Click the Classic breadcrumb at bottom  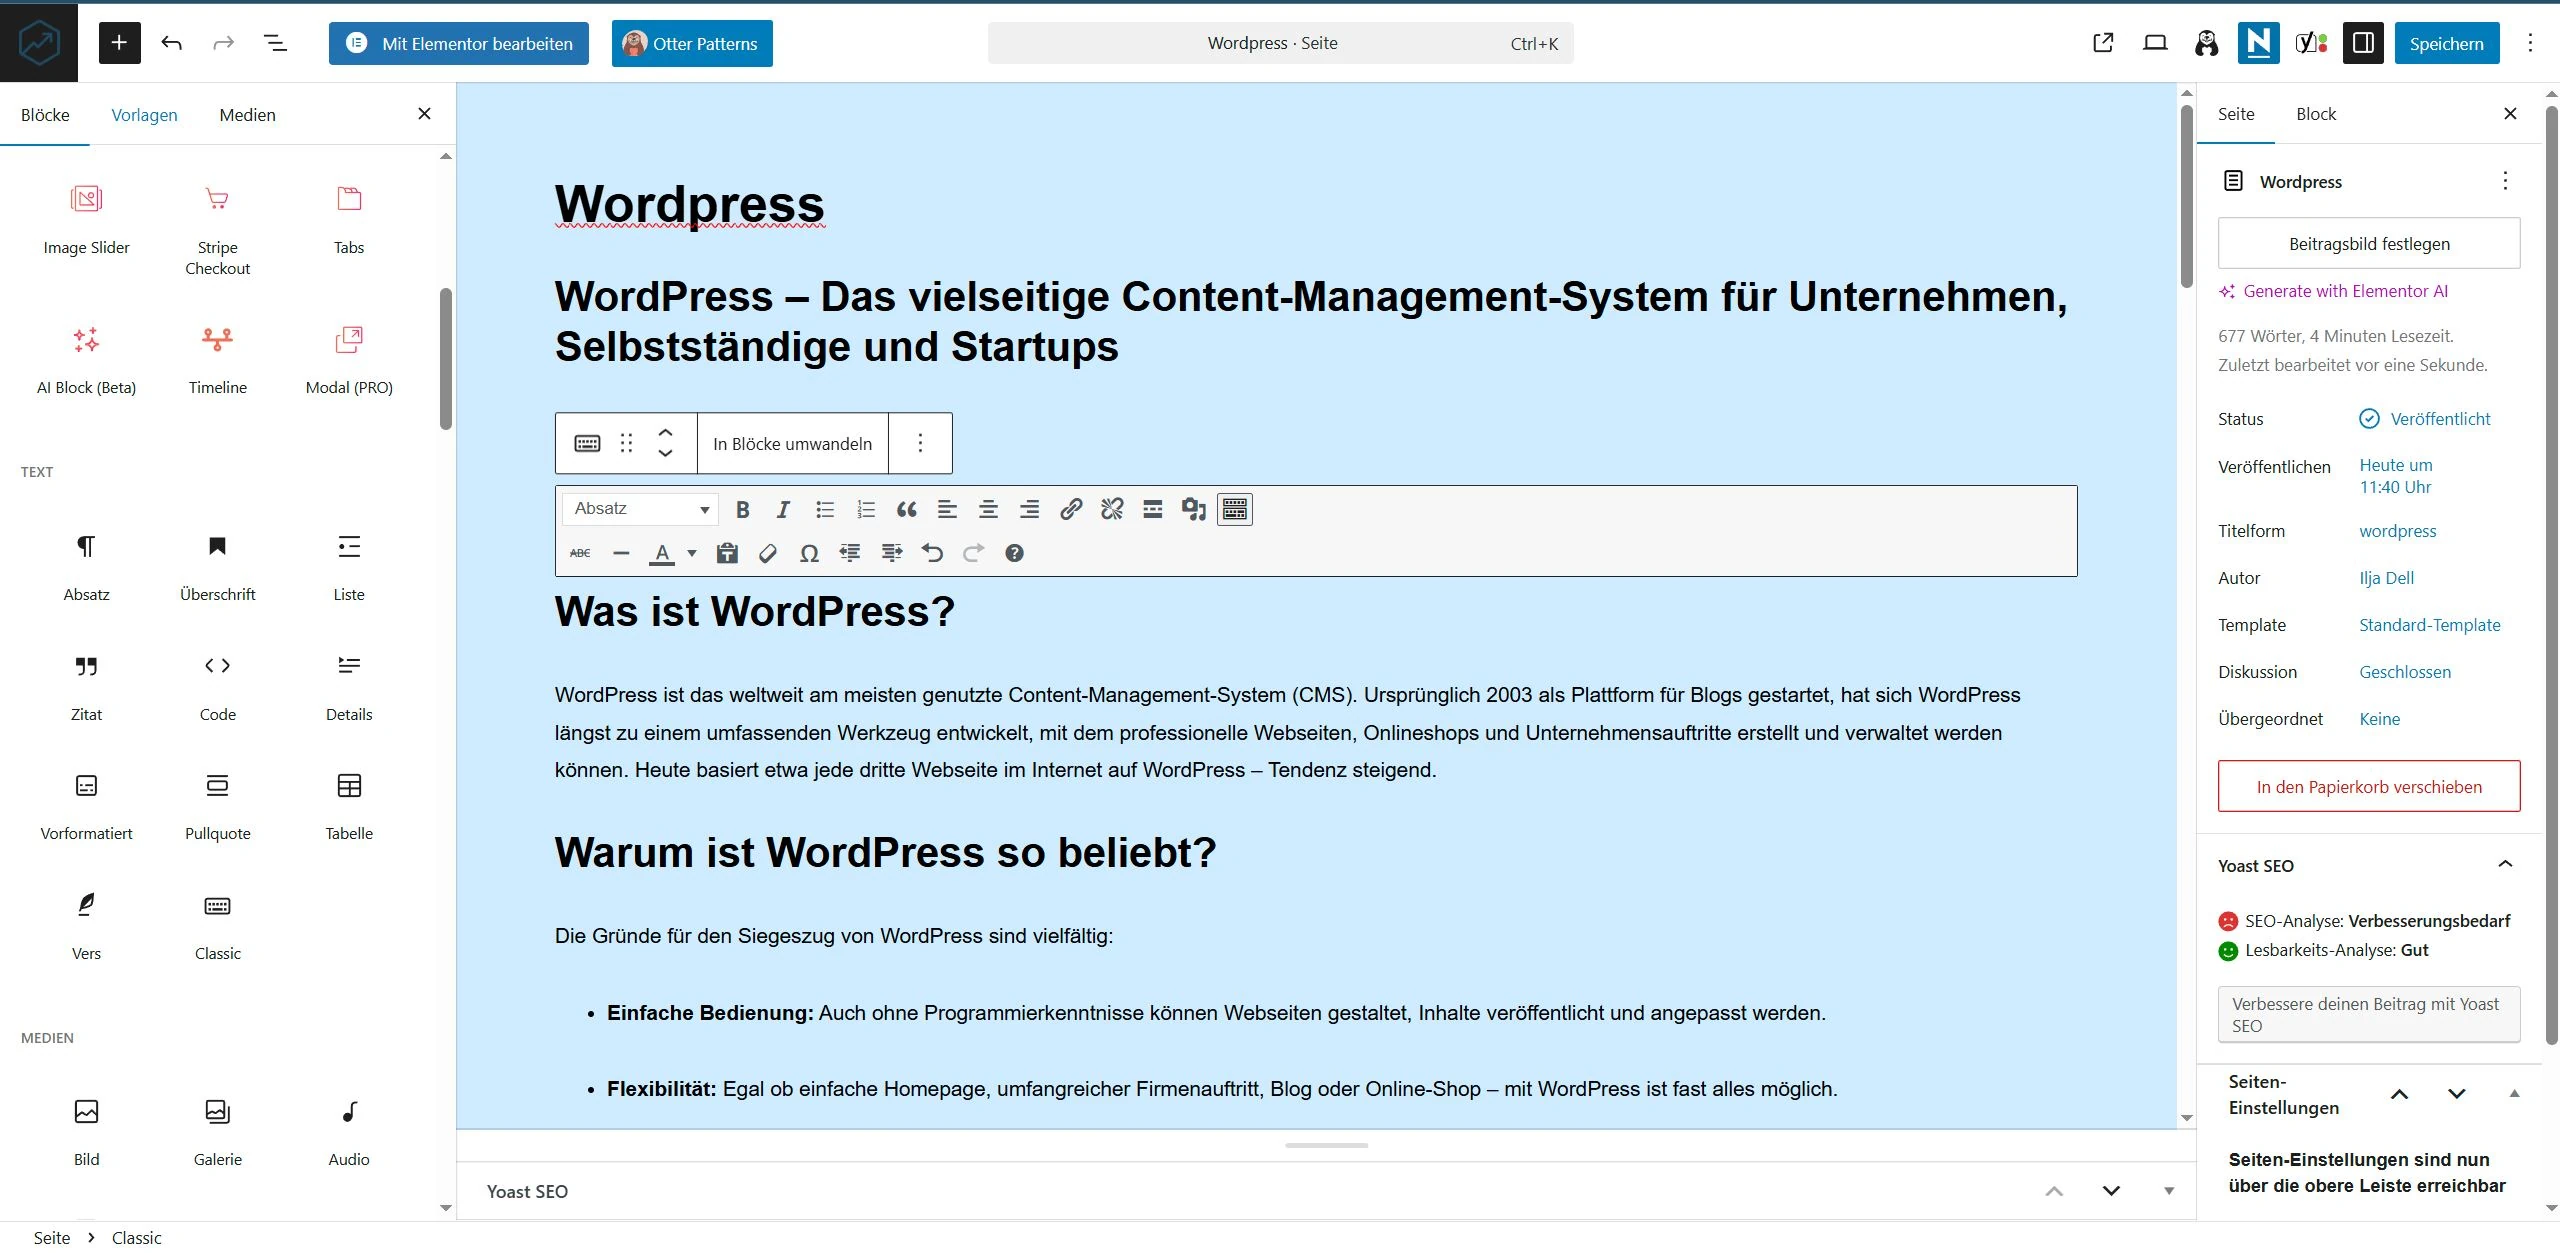click(x=136, y=1238)
